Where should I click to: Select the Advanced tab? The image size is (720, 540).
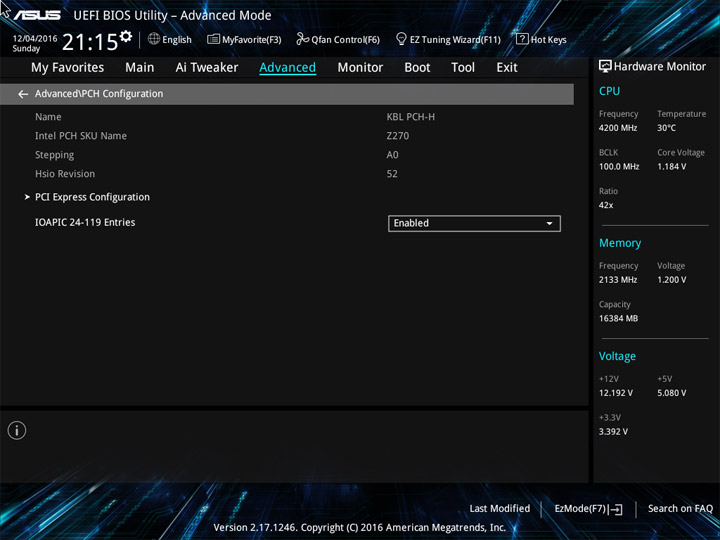(287, 68)
